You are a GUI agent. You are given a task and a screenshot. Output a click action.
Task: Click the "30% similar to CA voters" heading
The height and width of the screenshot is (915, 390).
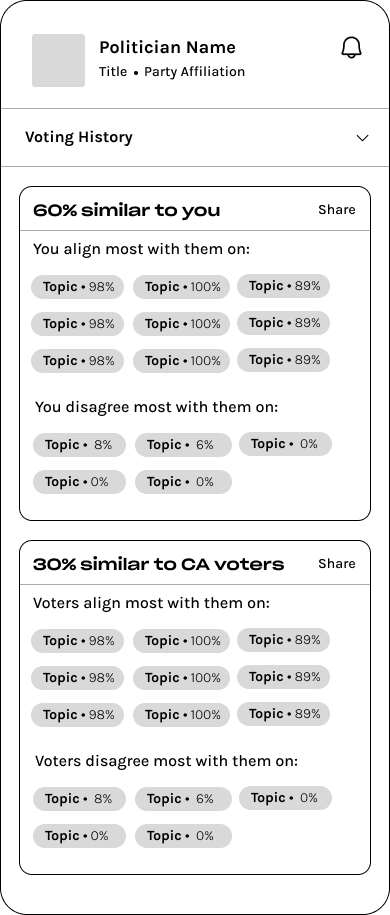tap(159, 564)
